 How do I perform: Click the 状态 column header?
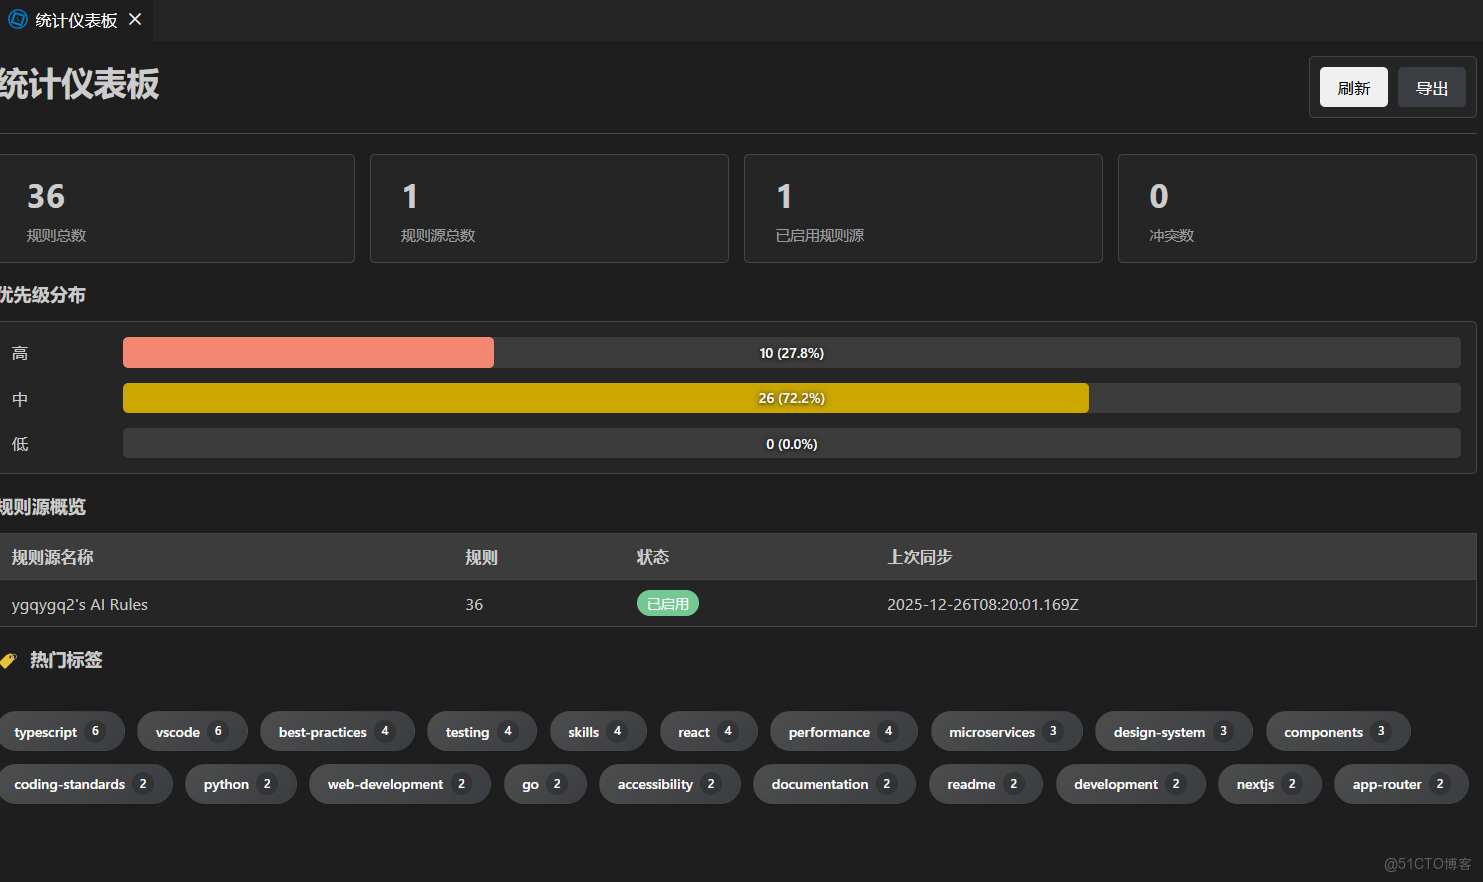click(653, 557)
